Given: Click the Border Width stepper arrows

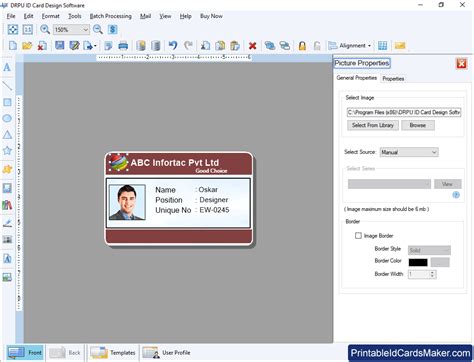Looking at the screenshot, I should click(x=432, y=274).
